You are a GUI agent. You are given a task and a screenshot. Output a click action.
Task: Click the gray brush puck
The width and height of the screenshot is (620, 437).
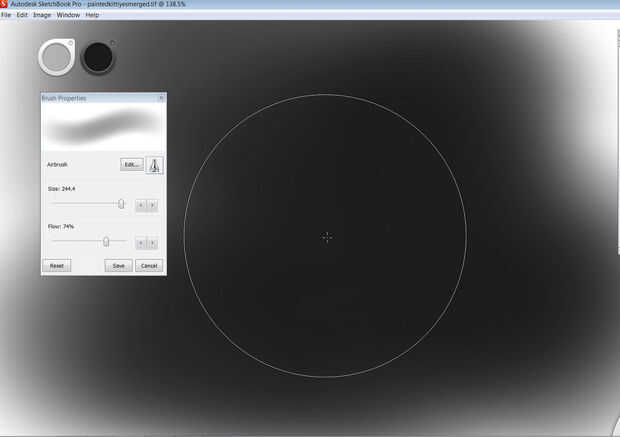(x=57, y=57)
